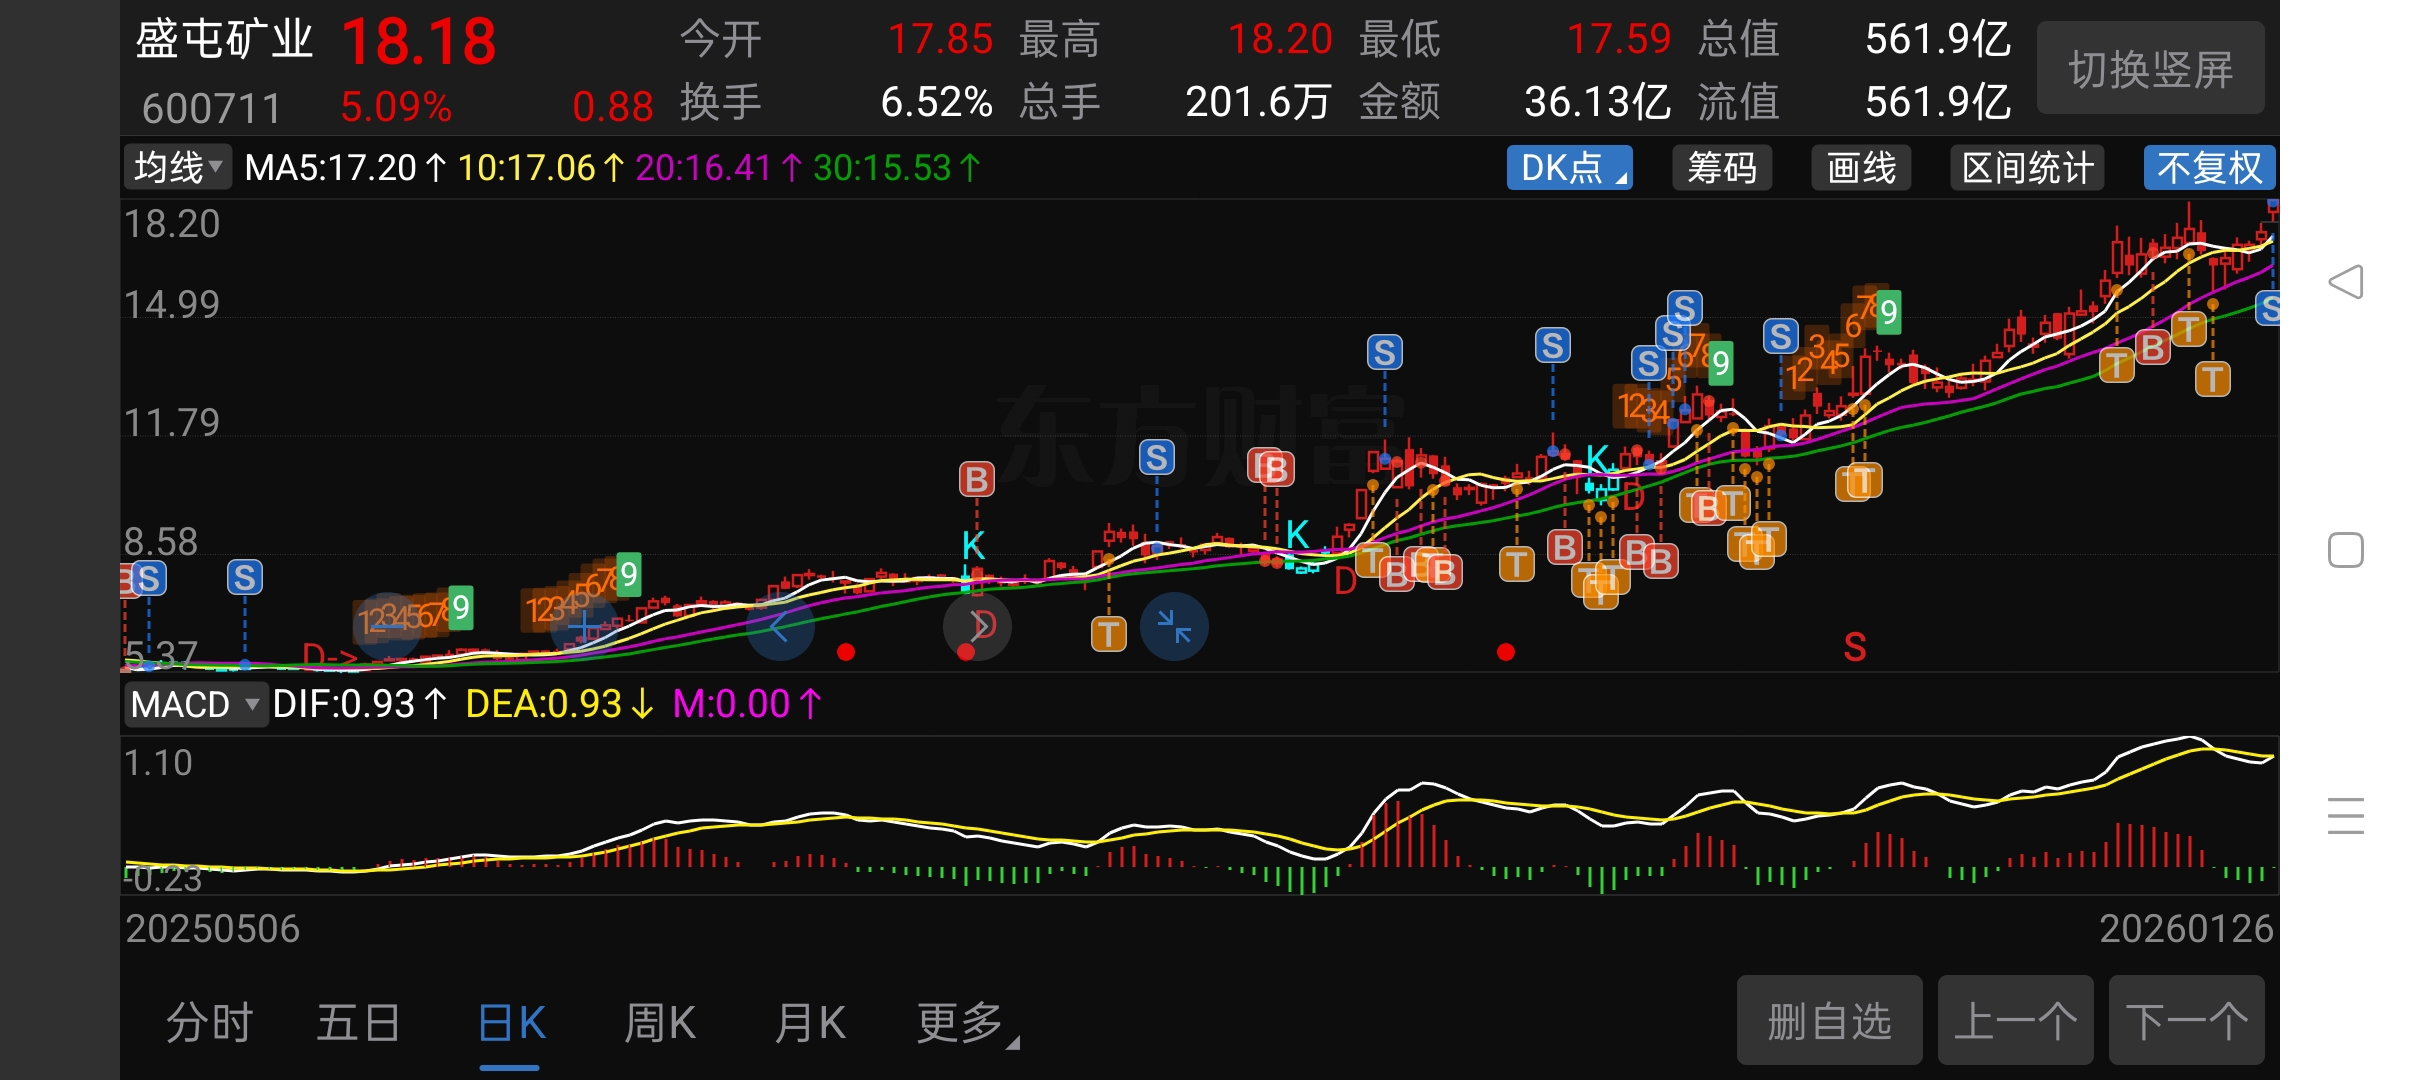Tap the chart zoom-out minus icon
Screen dimensions: 2412x1080
(388, 627)
